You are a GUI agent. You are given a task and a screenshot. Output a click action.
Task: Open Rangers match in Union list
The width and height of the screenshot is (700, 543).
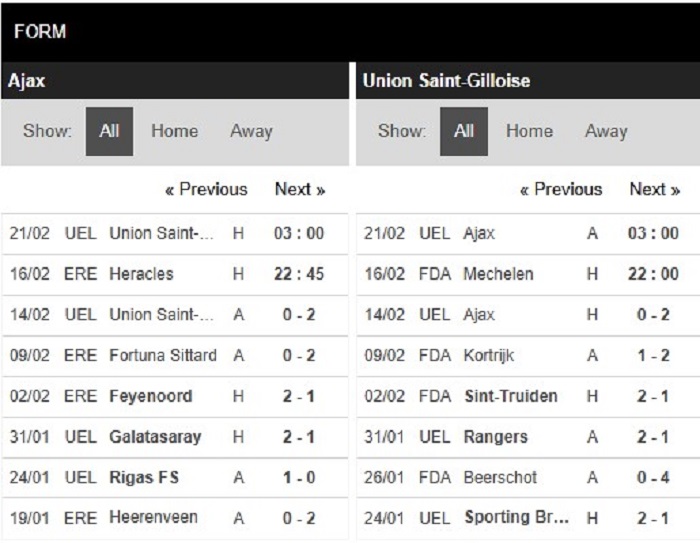click(528, 437)
